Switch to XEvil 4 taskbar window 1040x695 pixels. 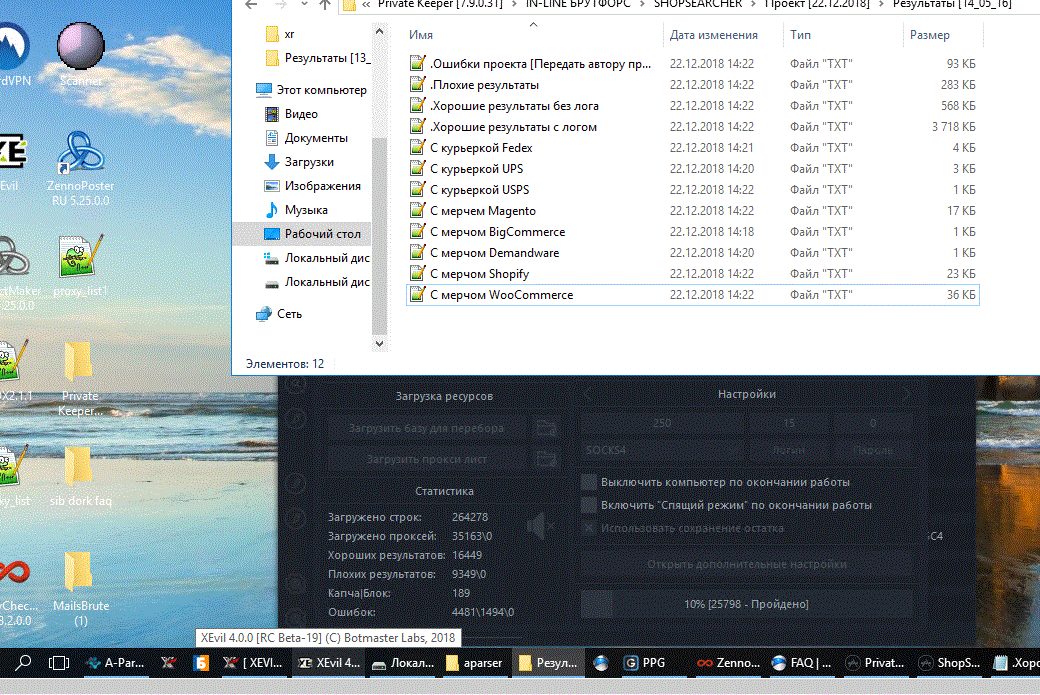[329, 663]
